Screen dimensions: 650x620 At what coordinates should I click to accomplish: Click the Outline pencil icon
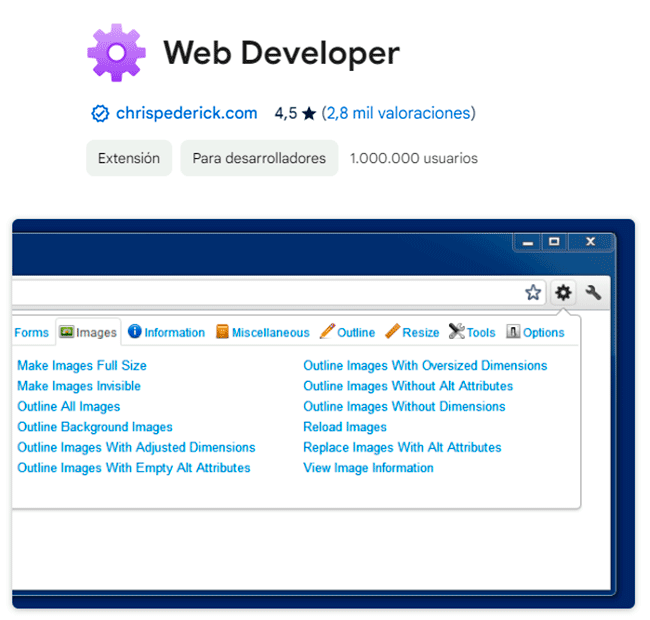point(327,331)
